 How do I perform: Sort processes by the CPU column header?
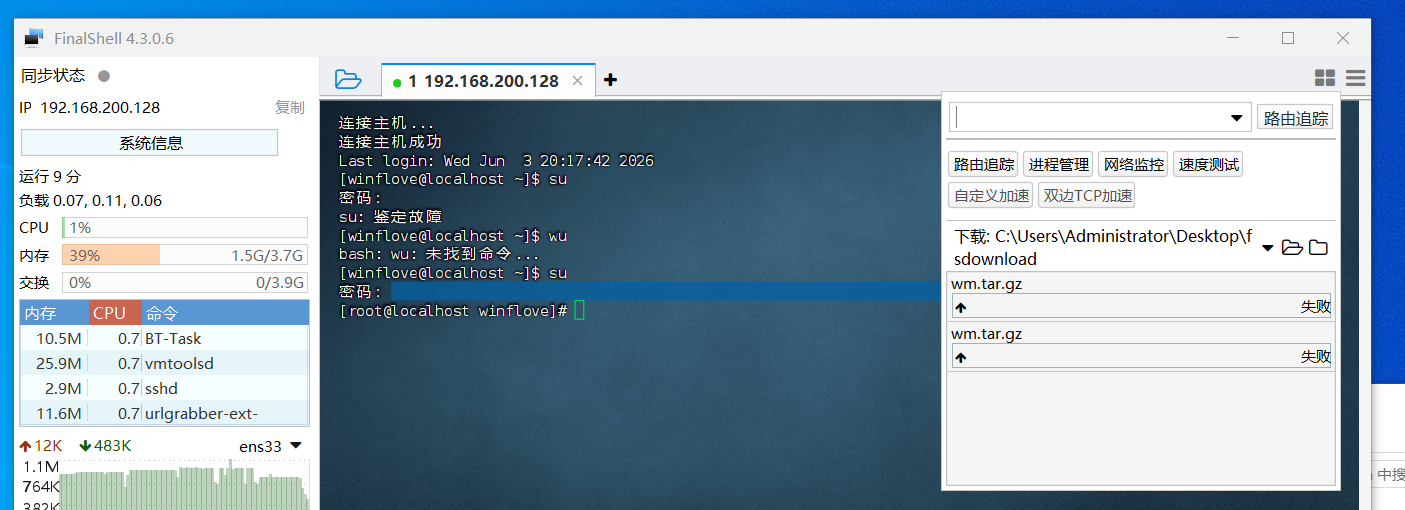click(115, 313)
